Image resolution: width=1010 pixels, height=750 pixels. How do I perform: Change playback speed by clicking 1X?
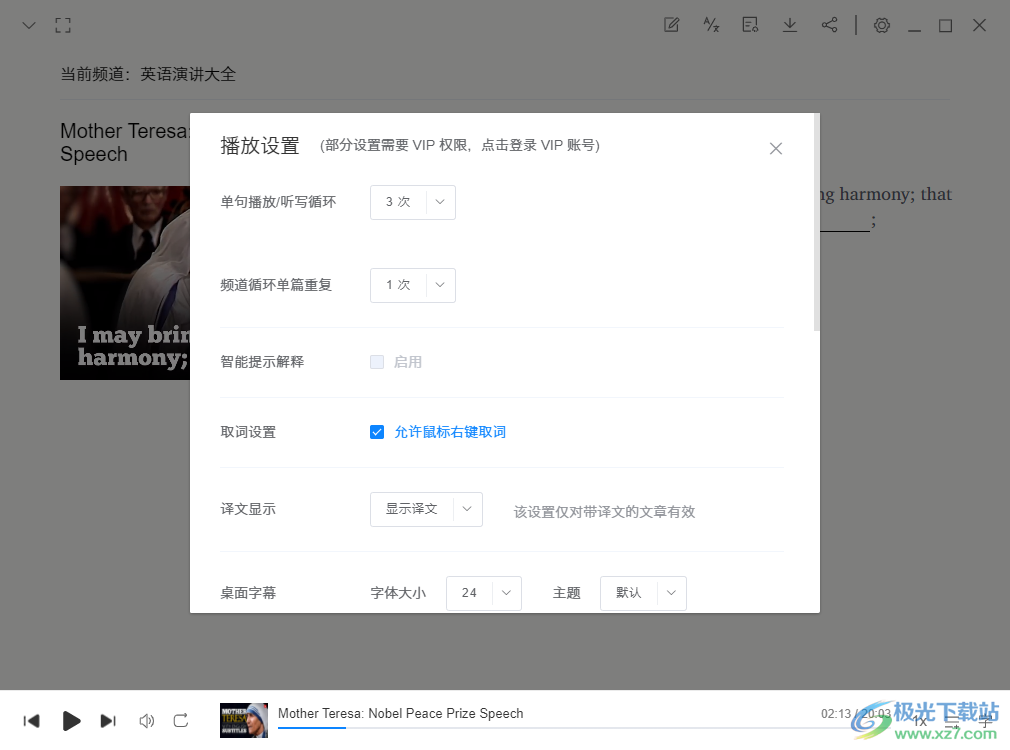[x=922, y=720]
